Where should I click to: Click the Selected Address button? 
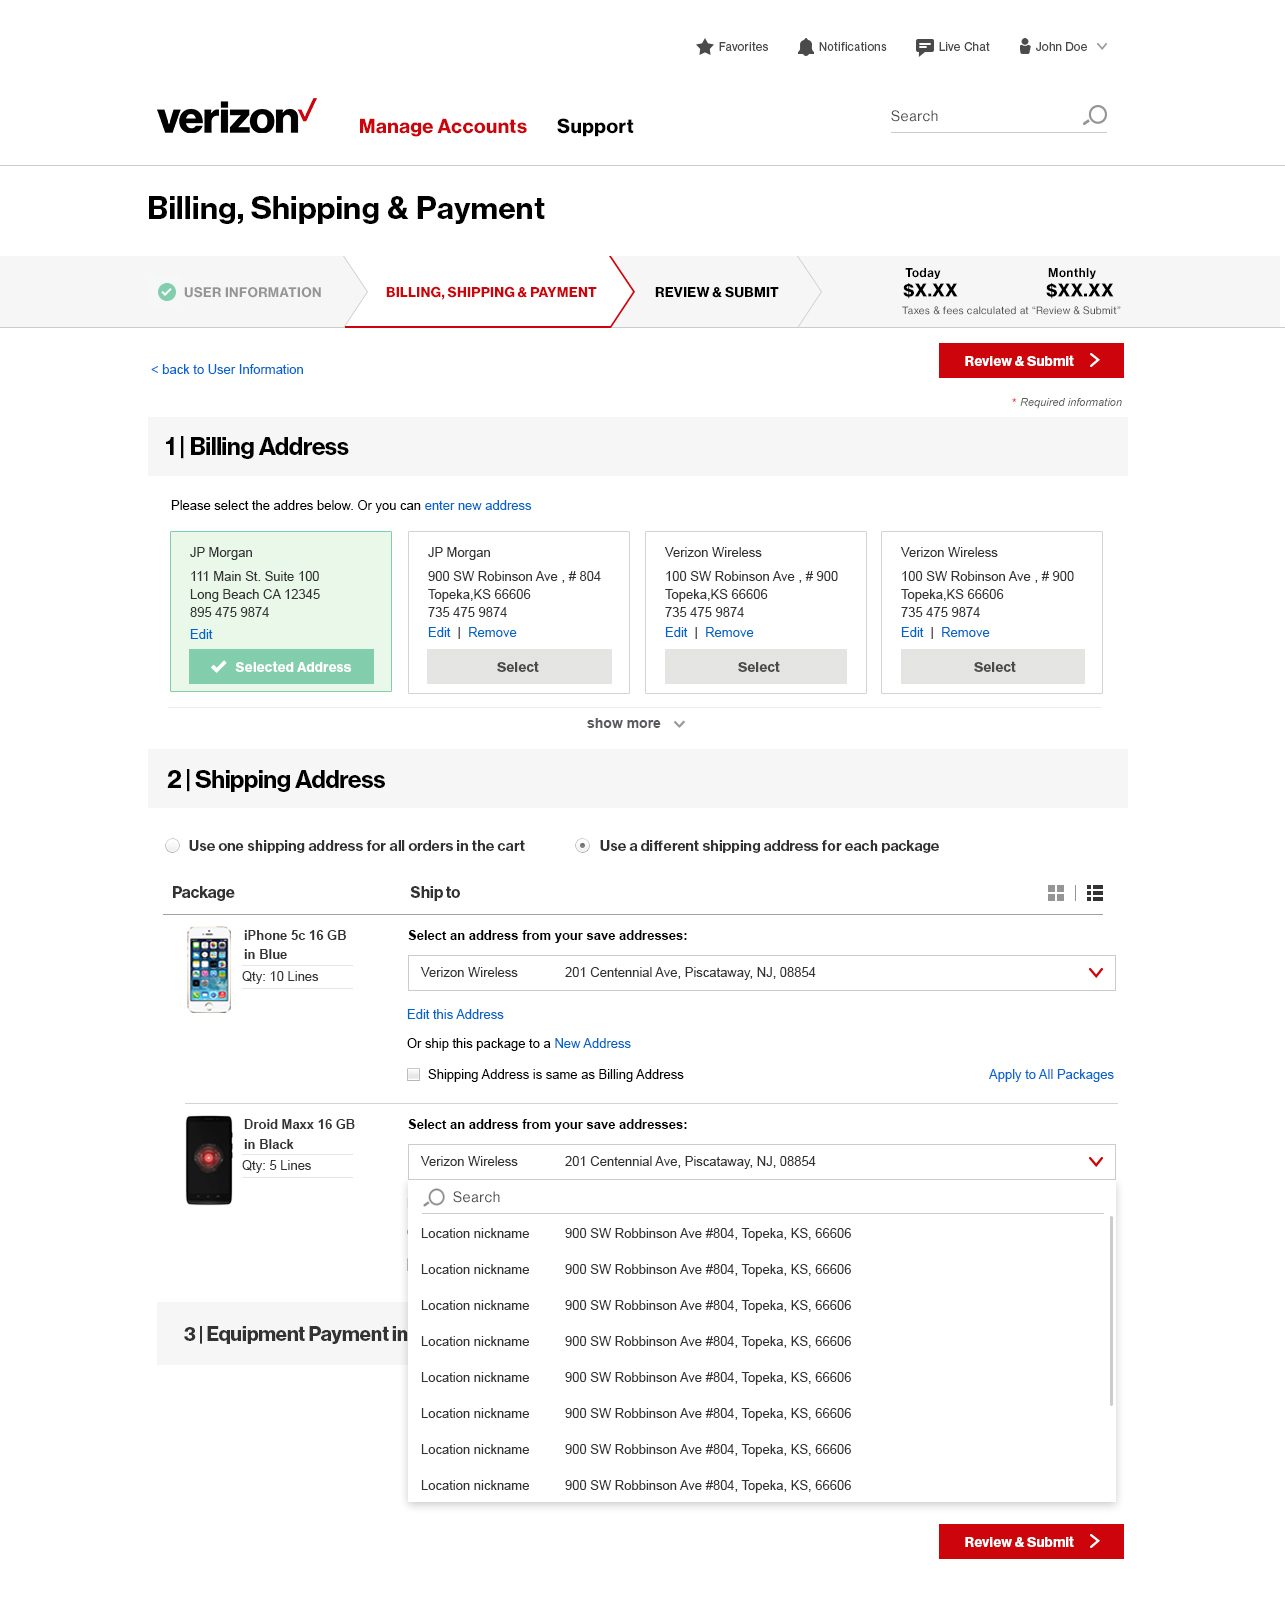tap(281, 667)
